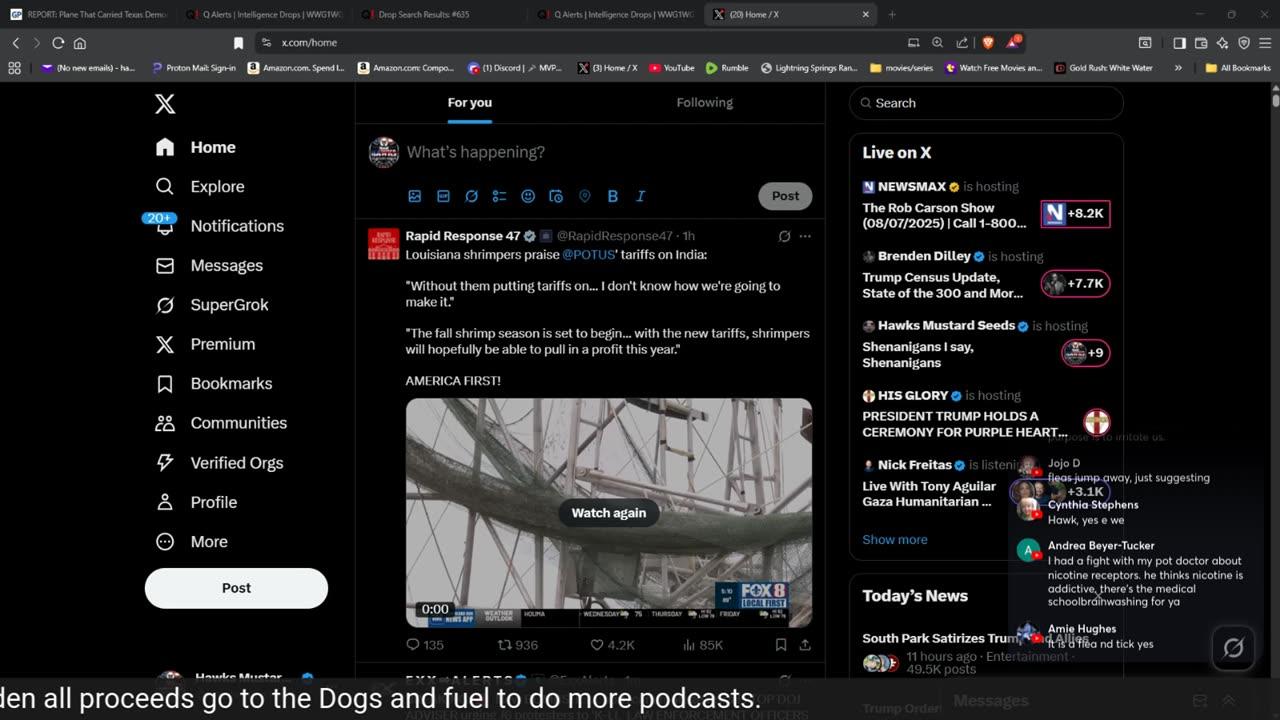Share the Rapid Response post
The width and height of the screenshot is (1280, 720).
click(805, 645)
